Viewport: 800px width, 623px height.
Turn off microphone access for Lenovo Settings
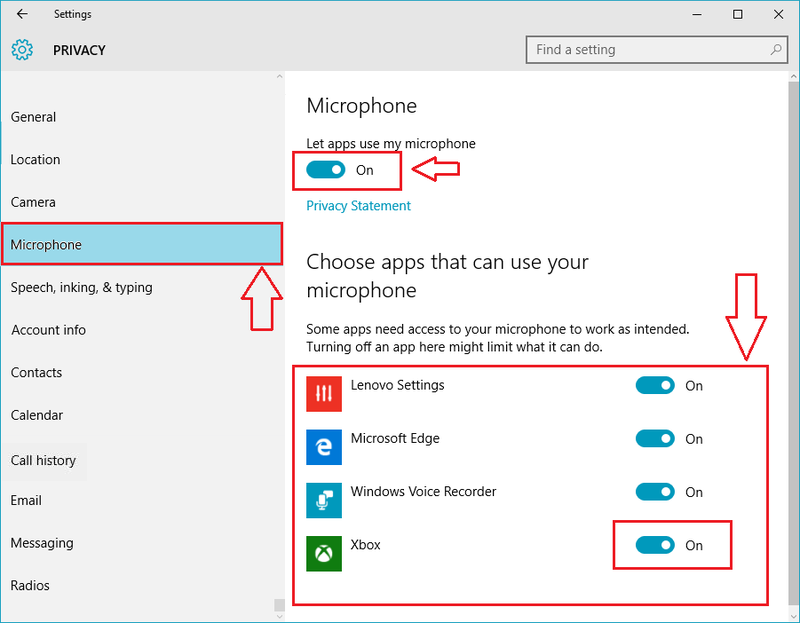pos(655,386)
